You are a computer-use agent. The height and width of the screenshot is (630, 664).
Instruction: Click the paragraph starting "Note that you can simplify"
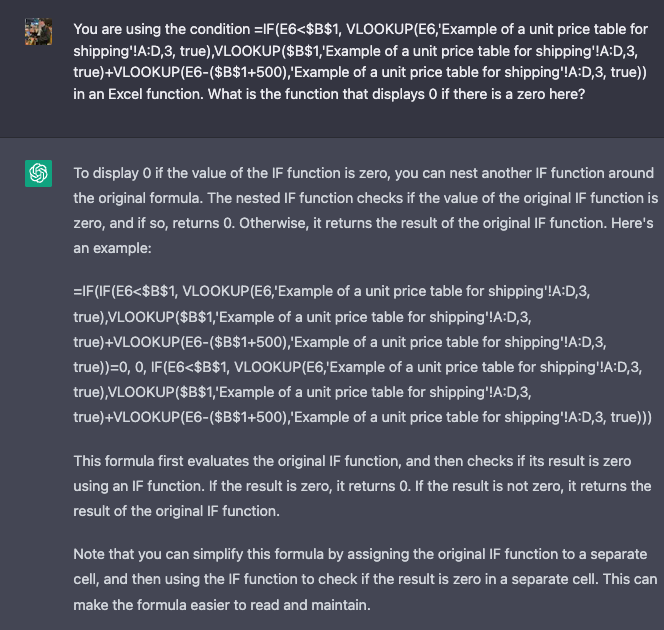(364, 580)
